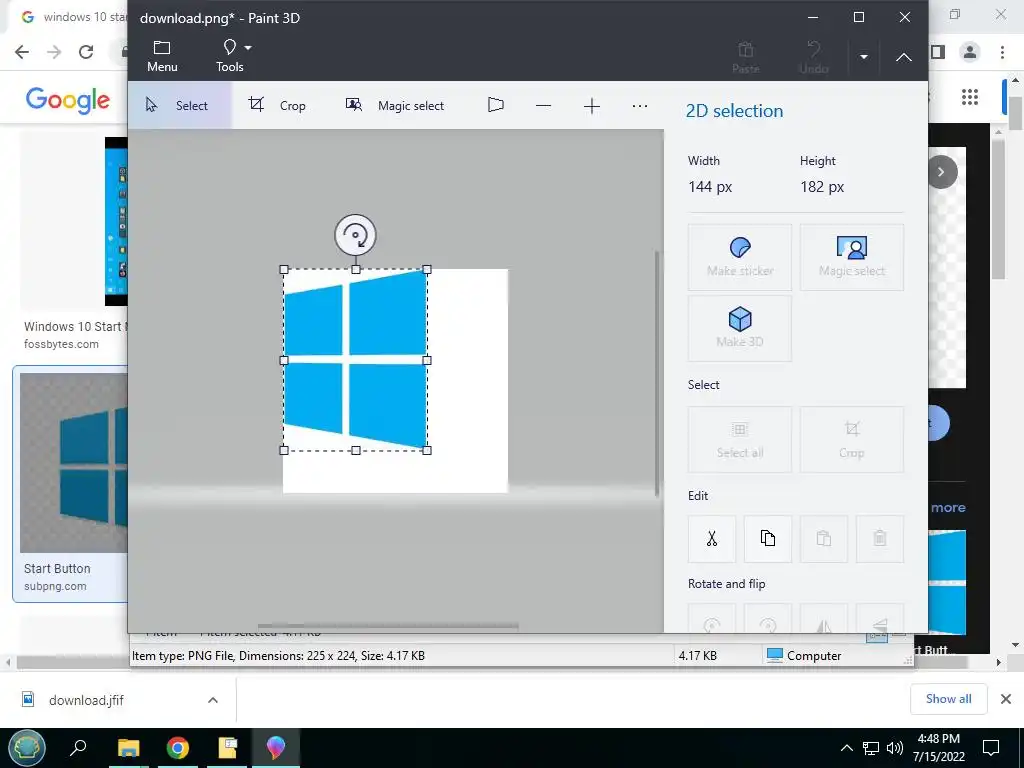The width and height of the screenshot is (1024, 768).
Task: Click the bottom-right selection resize handle
Action: point(427,450)
